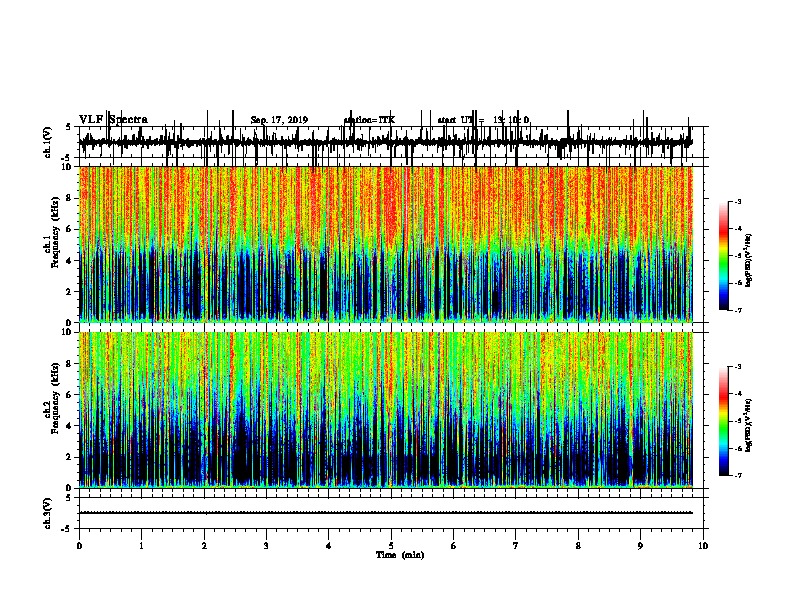Click the "4" kHz tick of the ch.2 spectrogram

coord(69,426)
